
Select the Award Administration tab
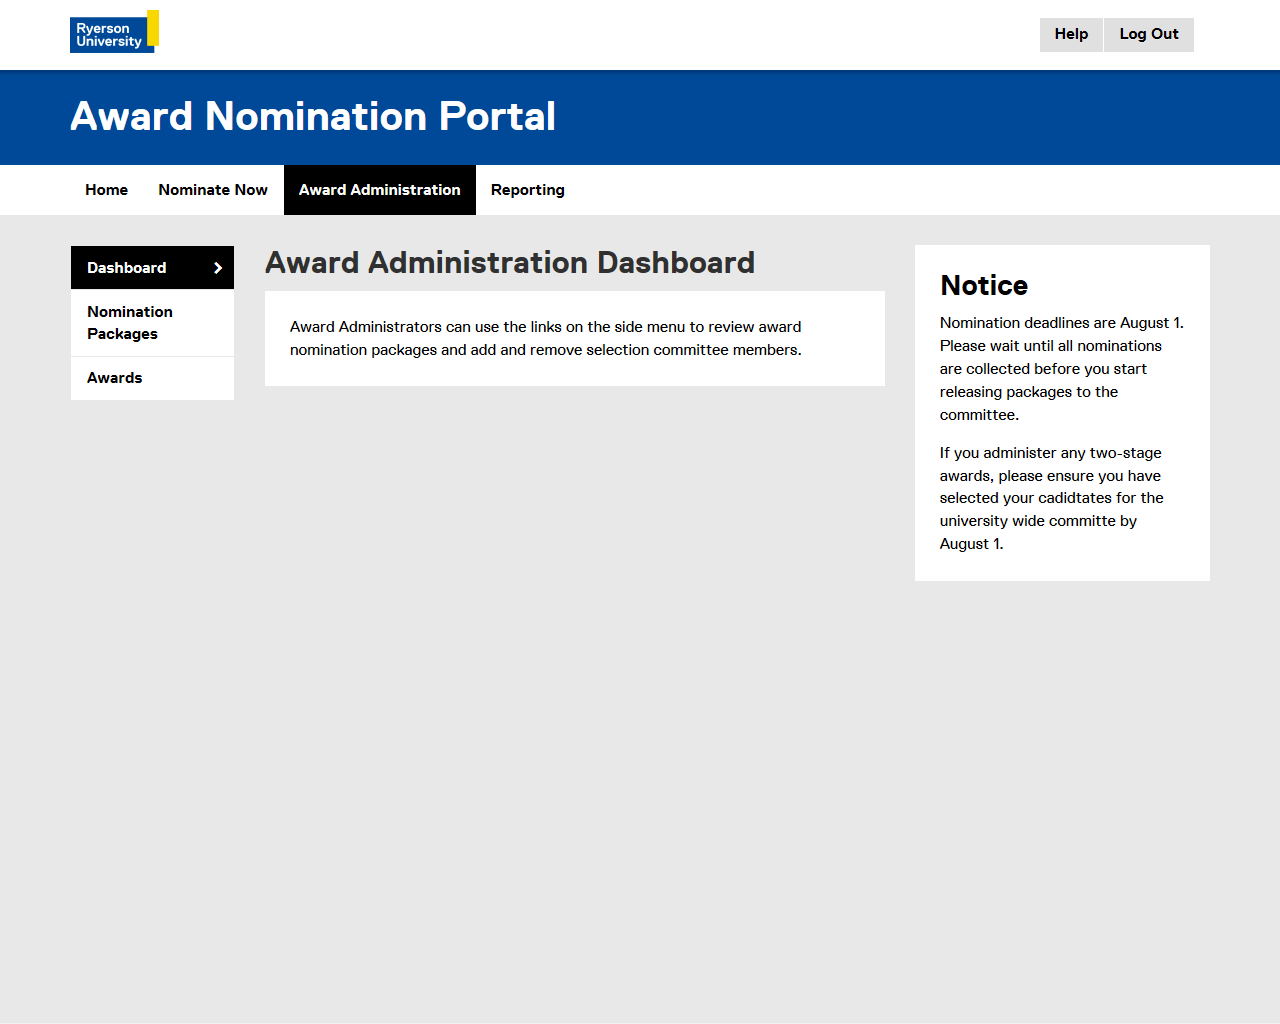380,190
